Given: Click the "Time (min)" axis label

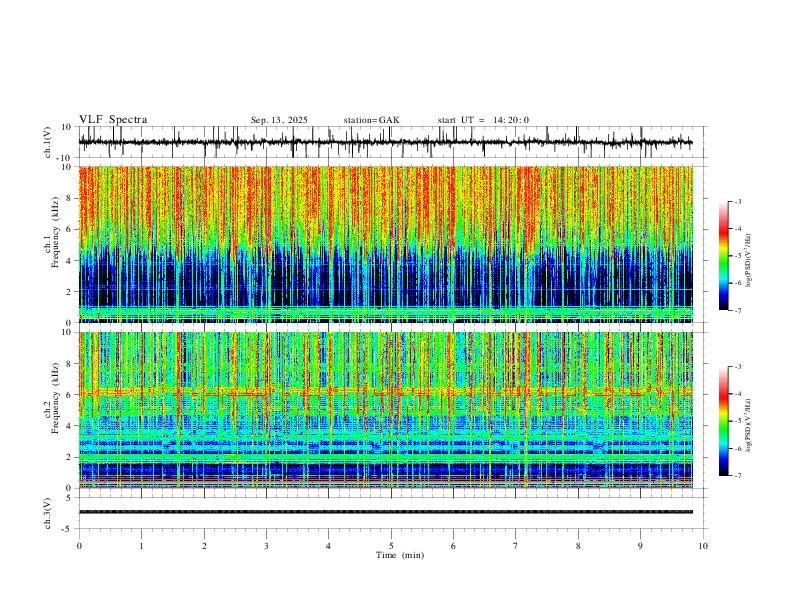Looking at the screenshot, I should point(400,555).
